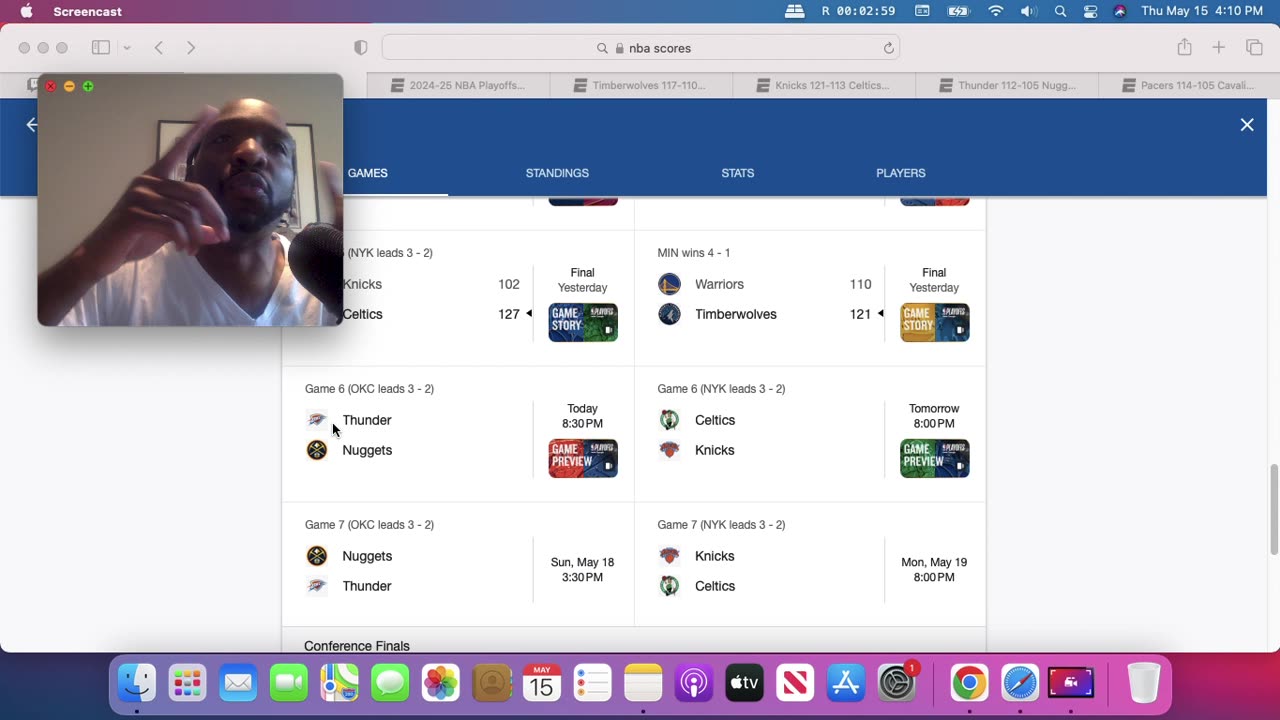1280x720 pixels.
Task: Launch Podcasts from the dock
Action: click(693, 684)
